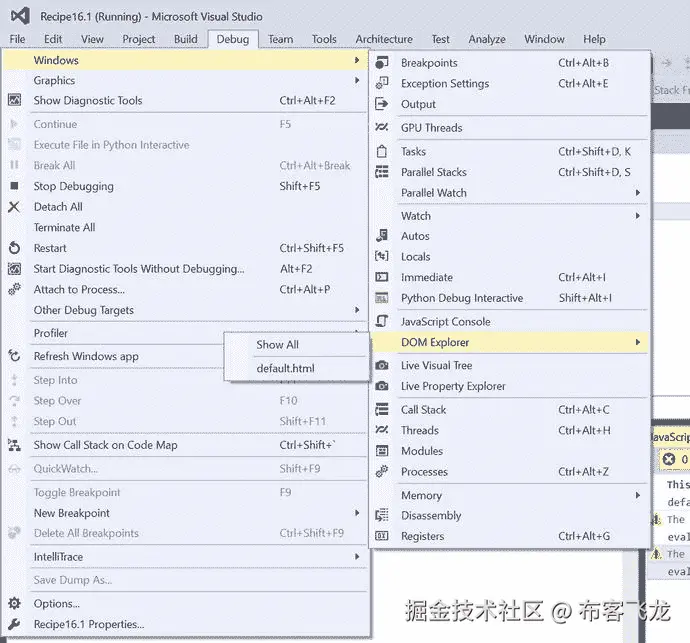Click the JavaScript Console error count icon
Screen dimensions: 690x643
coord(669,459)
